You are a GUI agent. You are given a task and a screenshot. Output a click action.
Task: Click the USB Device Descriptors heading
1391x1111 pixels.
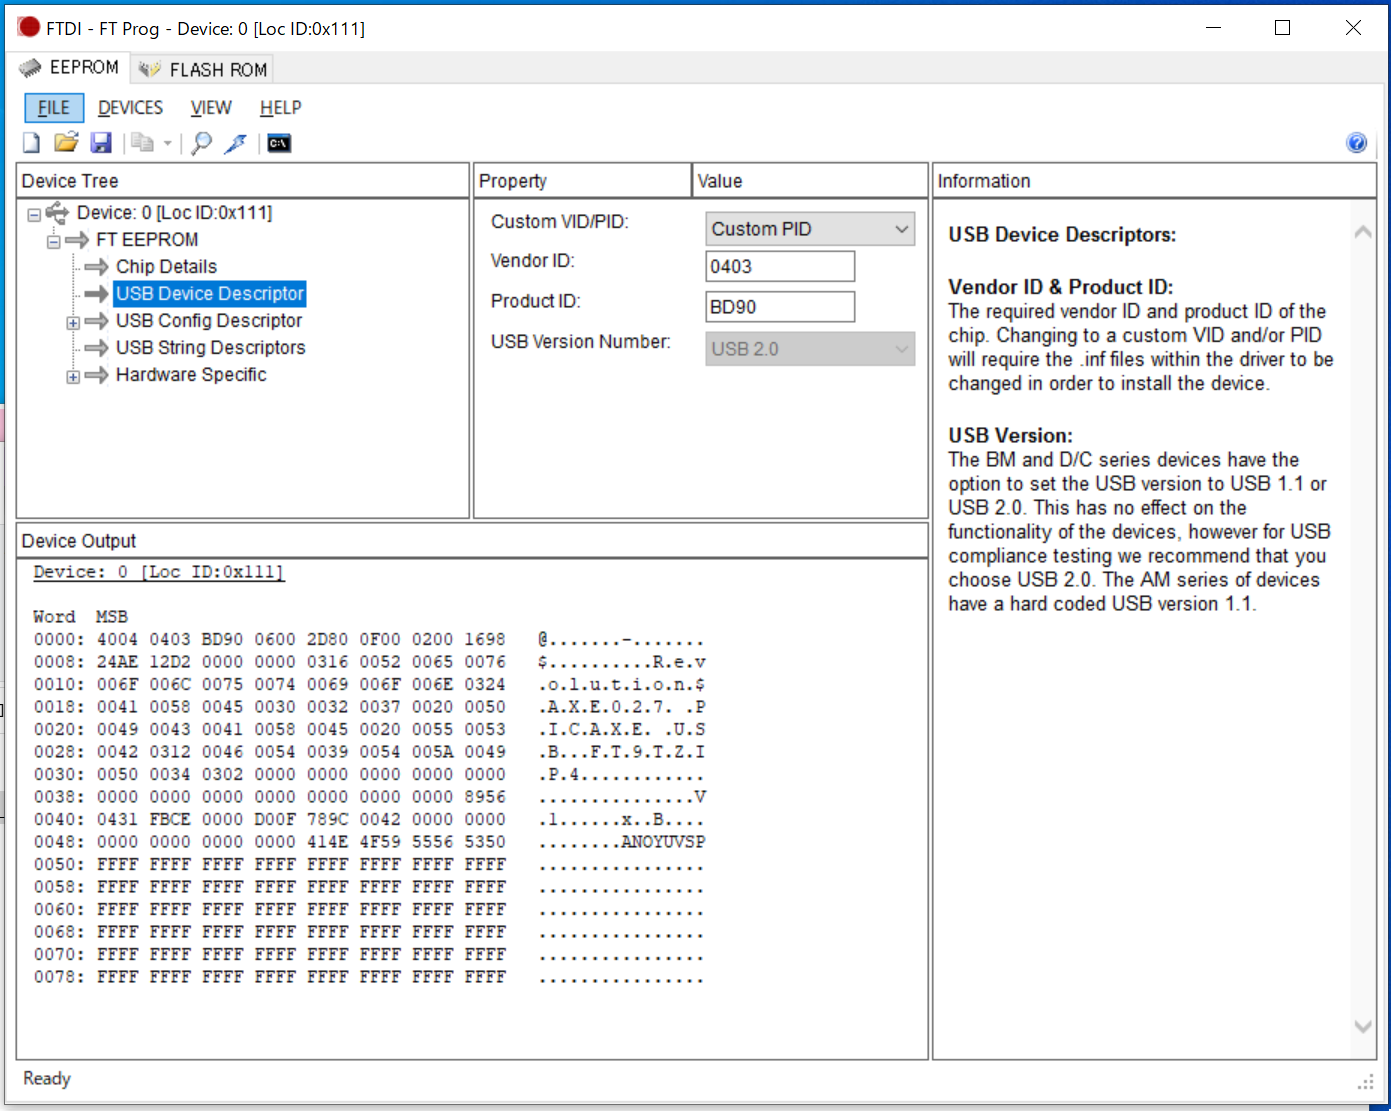(1062, 235)
